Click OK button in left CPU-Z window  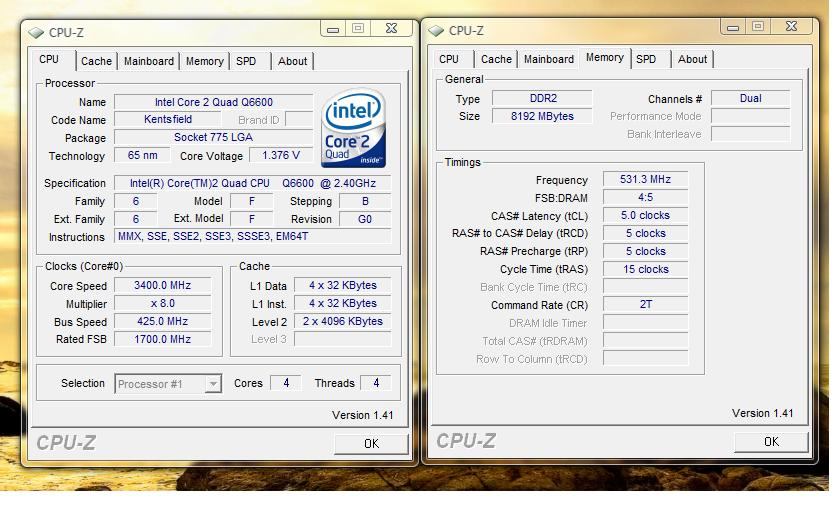tap(371, 444)
